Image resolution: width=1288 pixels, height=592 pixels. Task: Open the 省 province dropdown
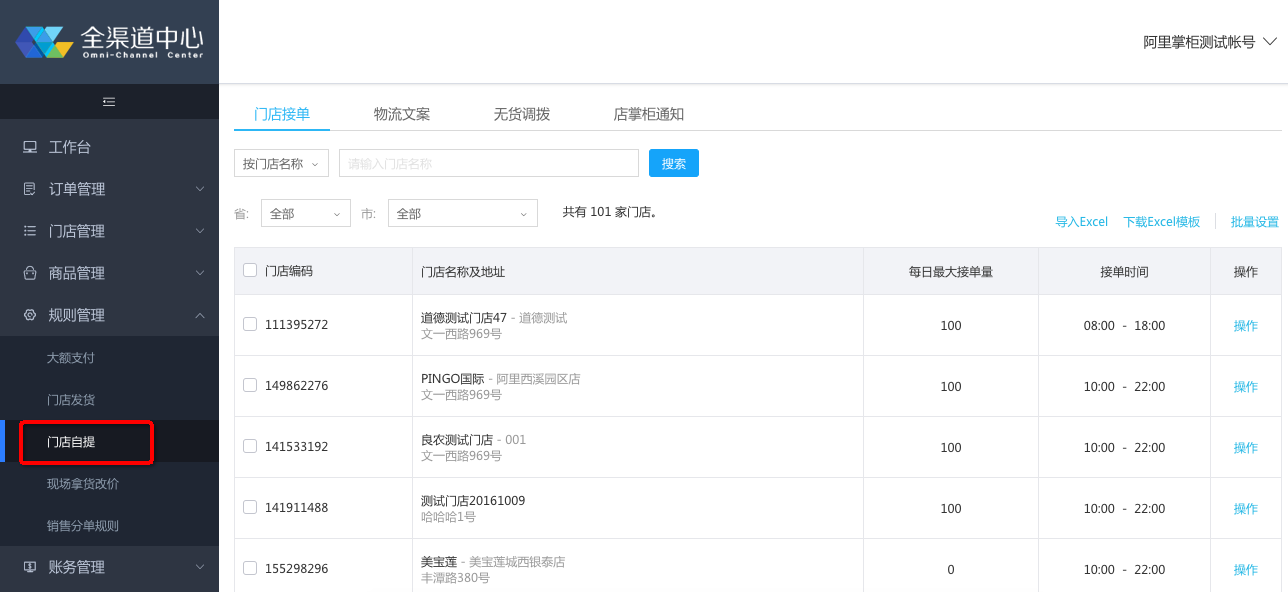click(x=305, y=213)
